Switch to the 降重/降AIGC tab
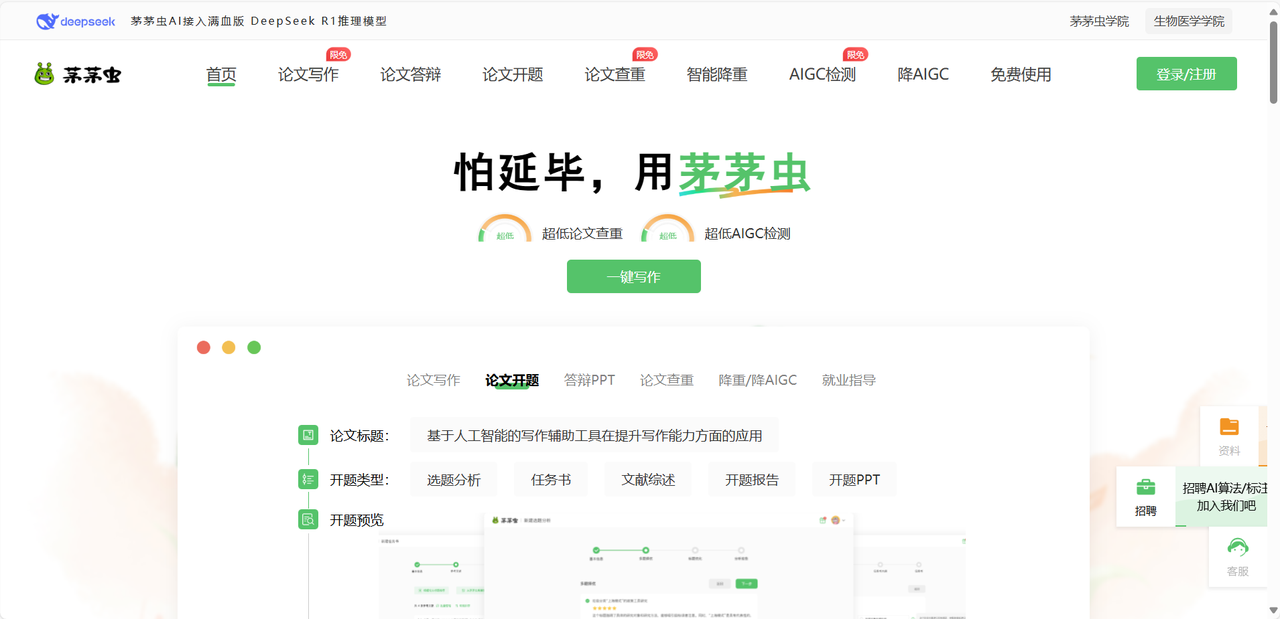This screenshot has width=1280, height=619. [x=757, y=380]
